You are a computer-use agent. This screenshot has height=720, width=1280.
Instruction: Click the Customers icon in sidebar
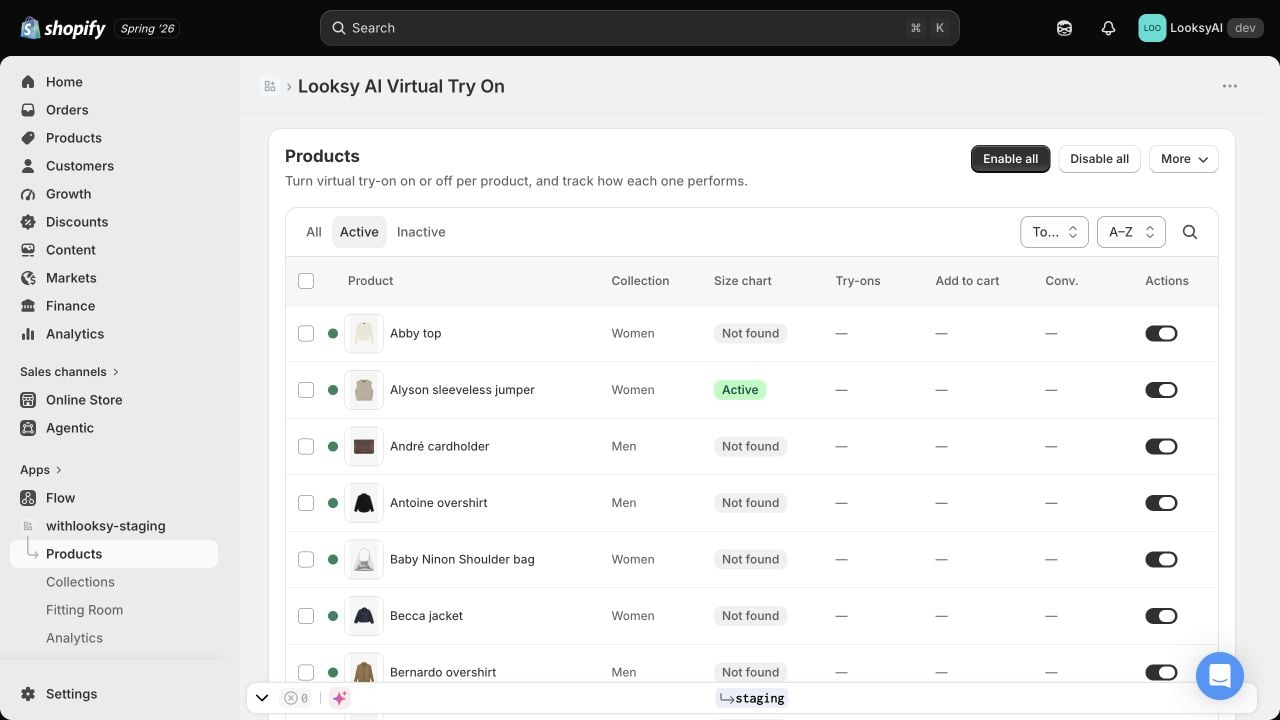28,166
